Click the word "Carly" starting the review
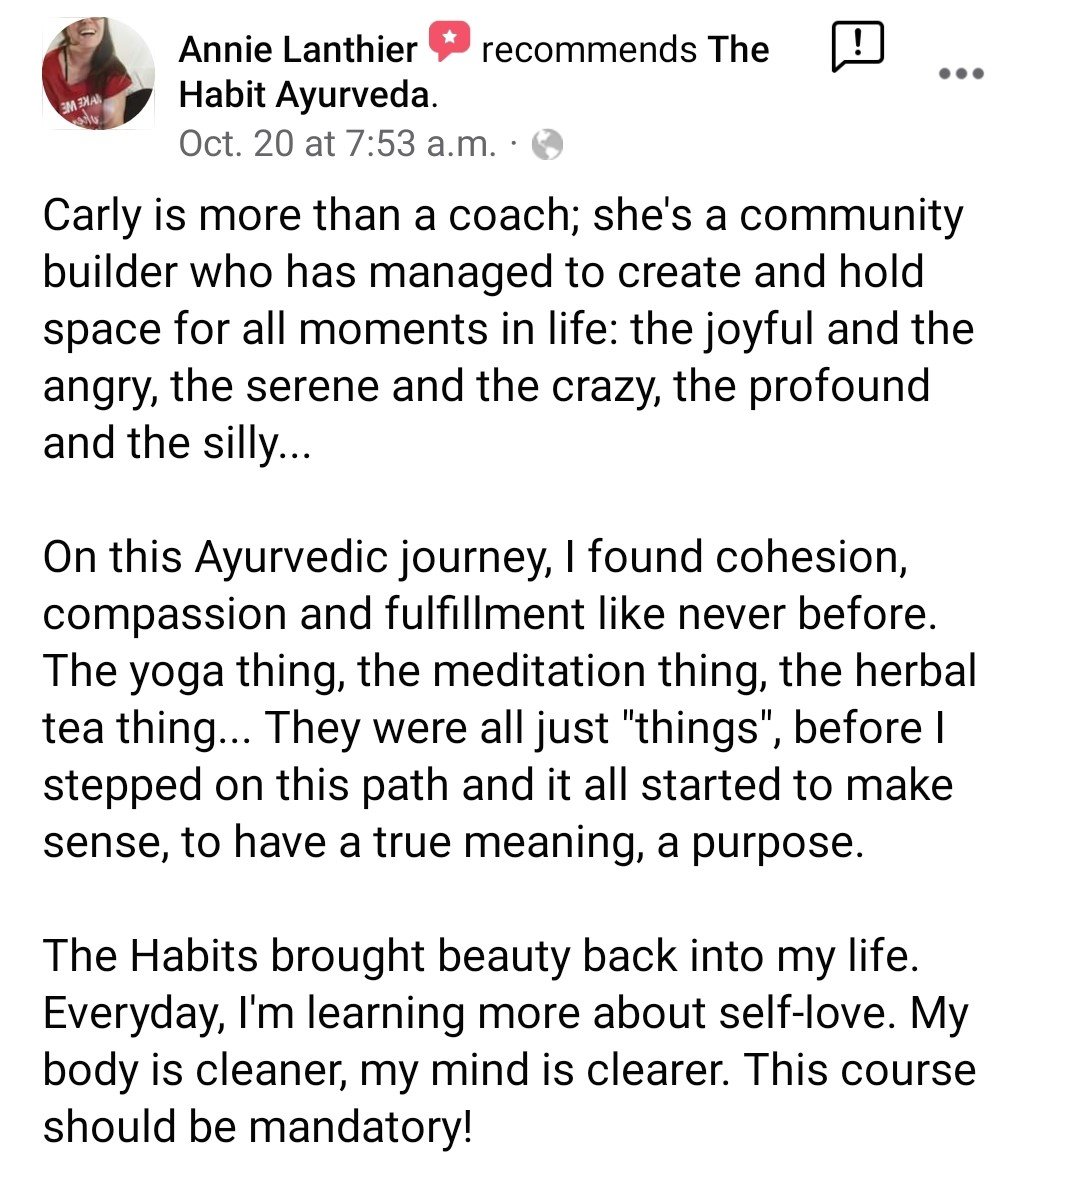The image size is (1079, 1177). 91,216
